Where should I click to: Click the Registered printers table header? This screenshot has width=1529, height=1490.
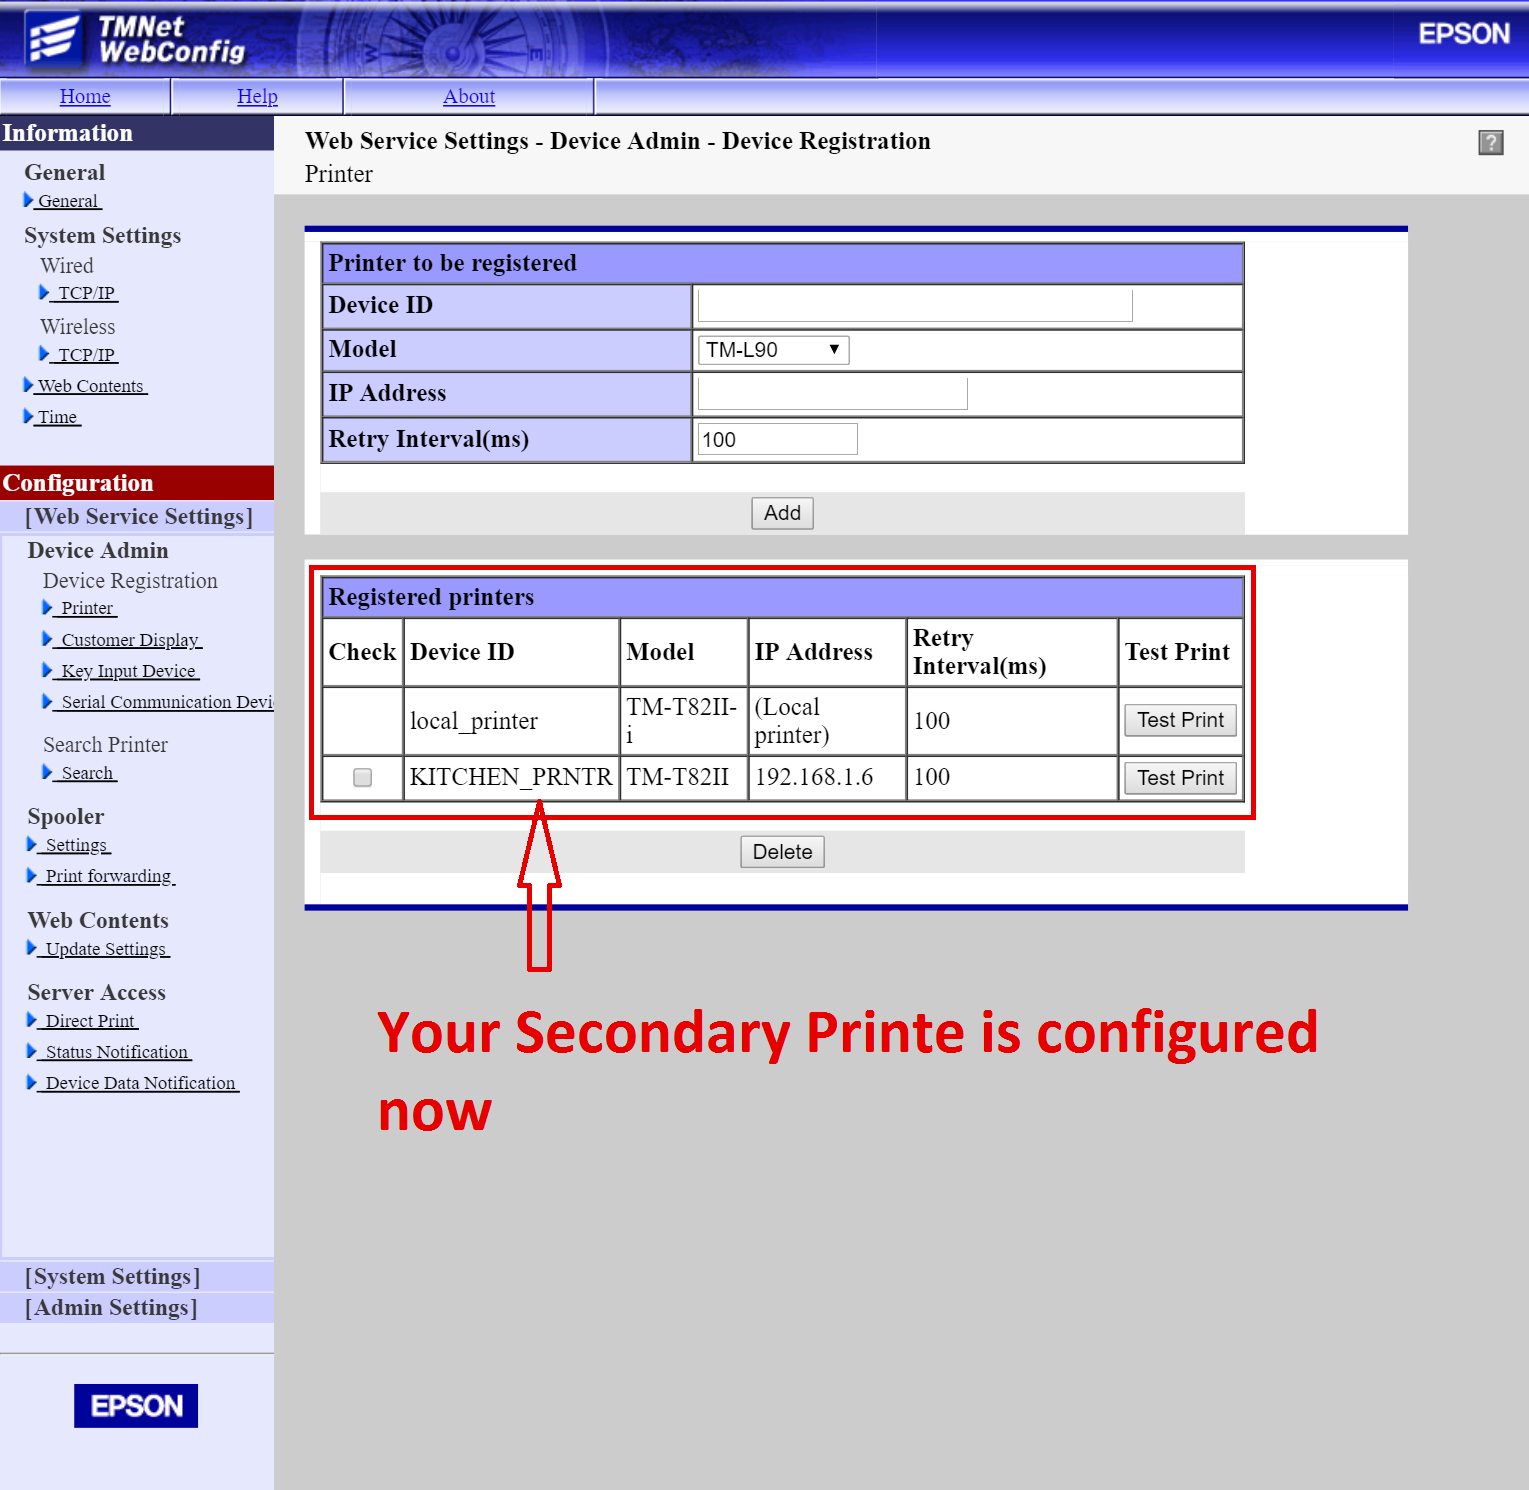pos(782,597)
